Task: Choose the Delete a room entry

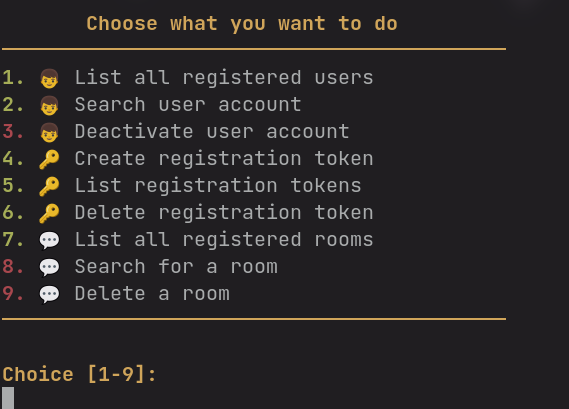Action: pyautogui.click(x=152, y=293)
